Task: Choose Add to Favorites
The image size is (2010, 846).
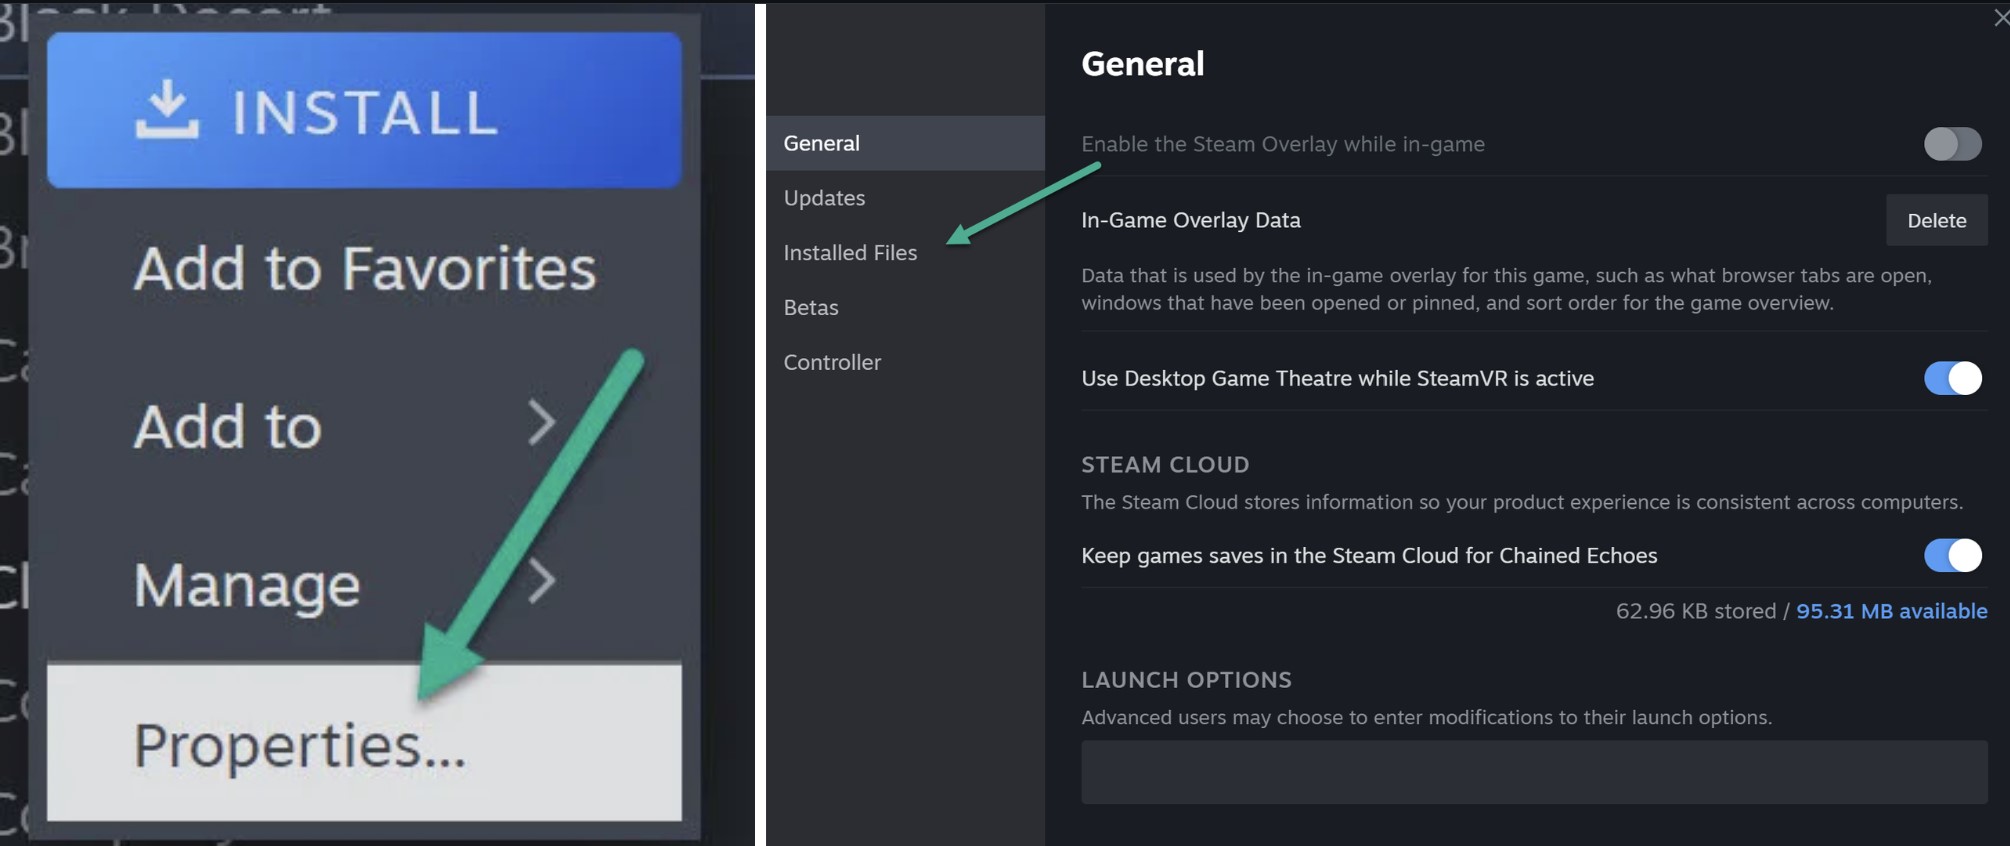Action: (364, 268)
